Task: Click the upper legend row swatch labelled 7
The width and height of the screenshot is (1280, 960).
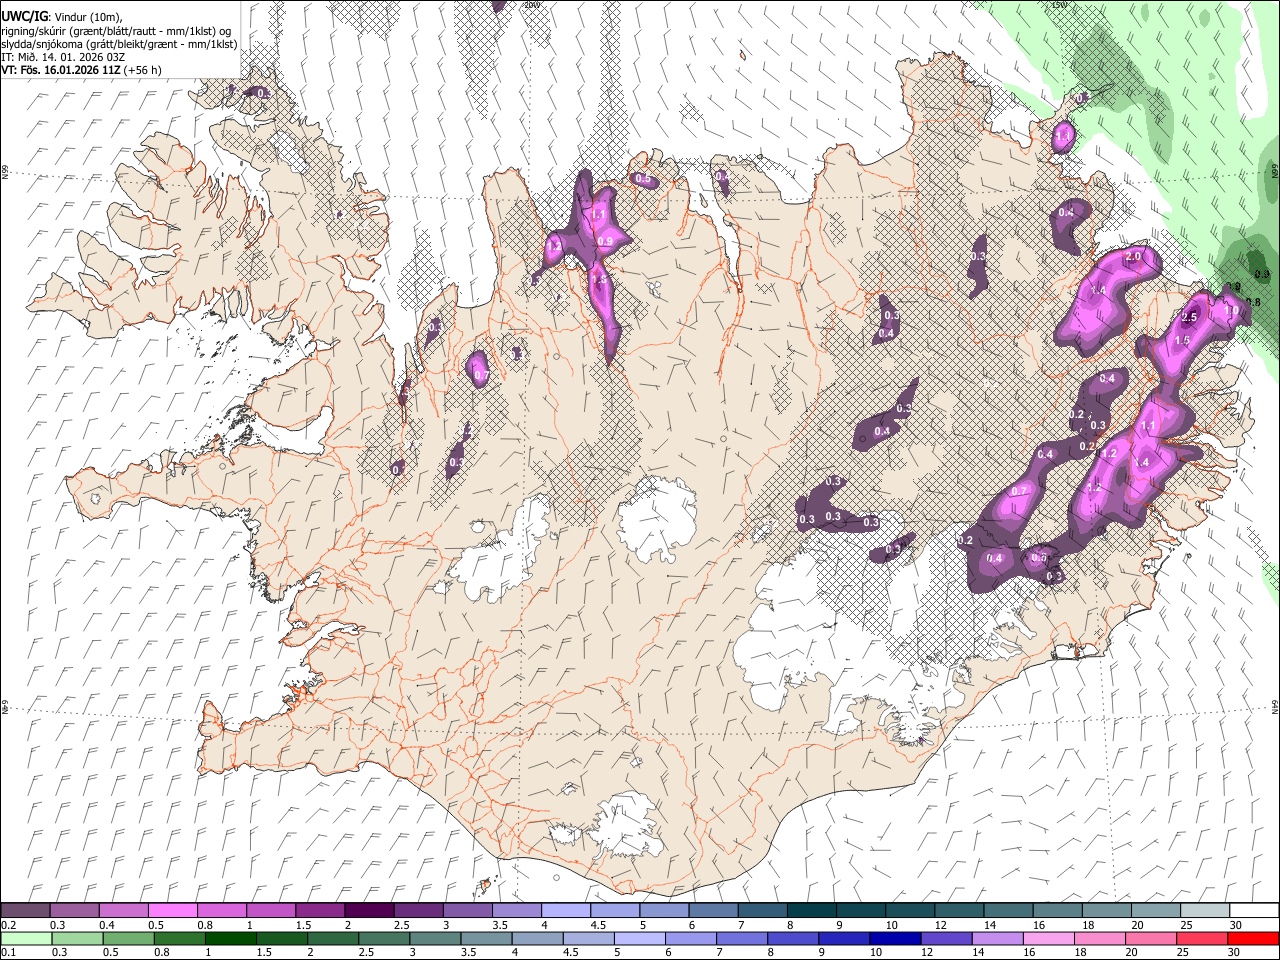Action: 760,910
